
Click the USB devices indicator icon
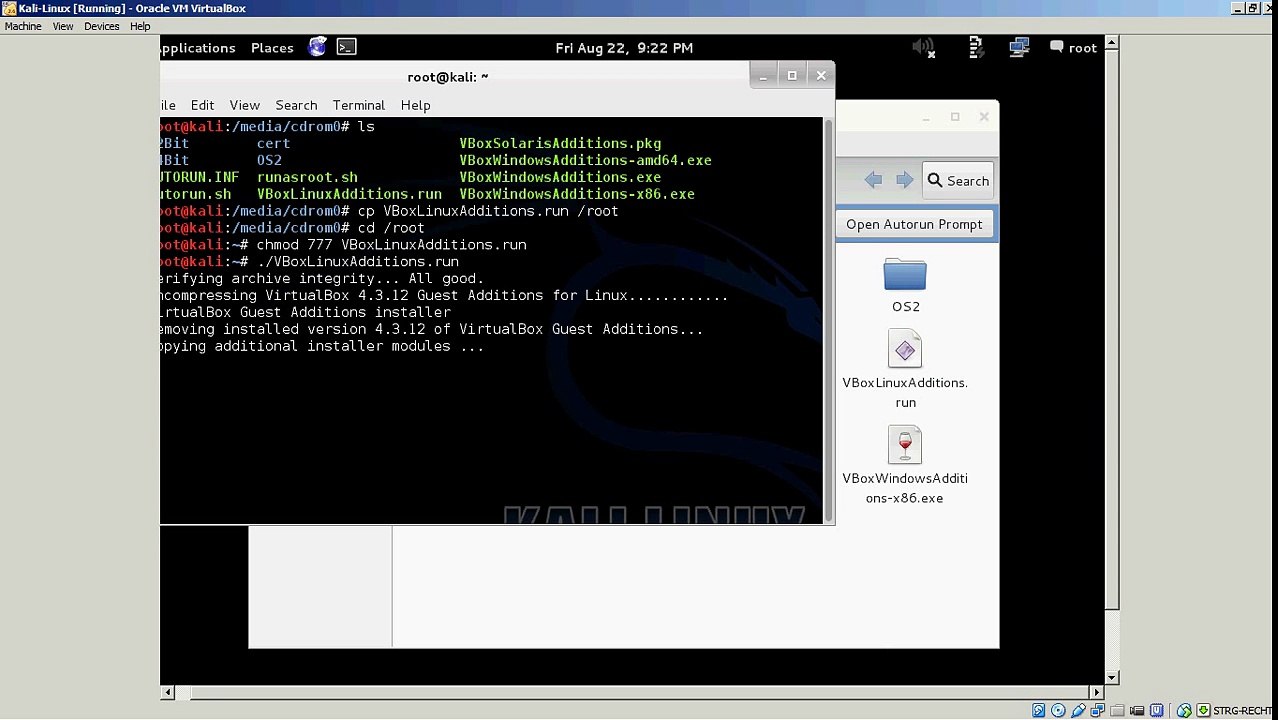1078,710
